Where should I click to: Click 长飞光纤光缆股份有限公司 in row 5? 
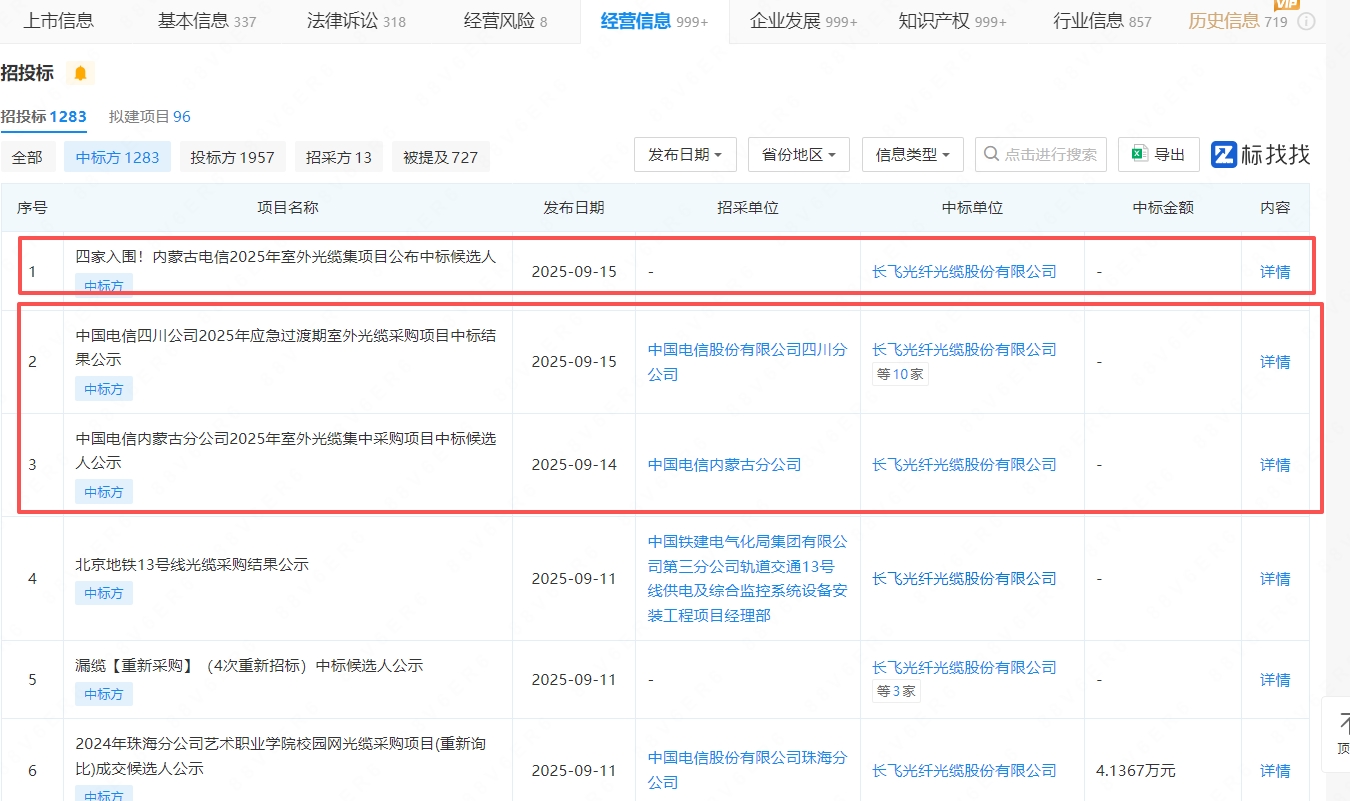coord(964,668)
